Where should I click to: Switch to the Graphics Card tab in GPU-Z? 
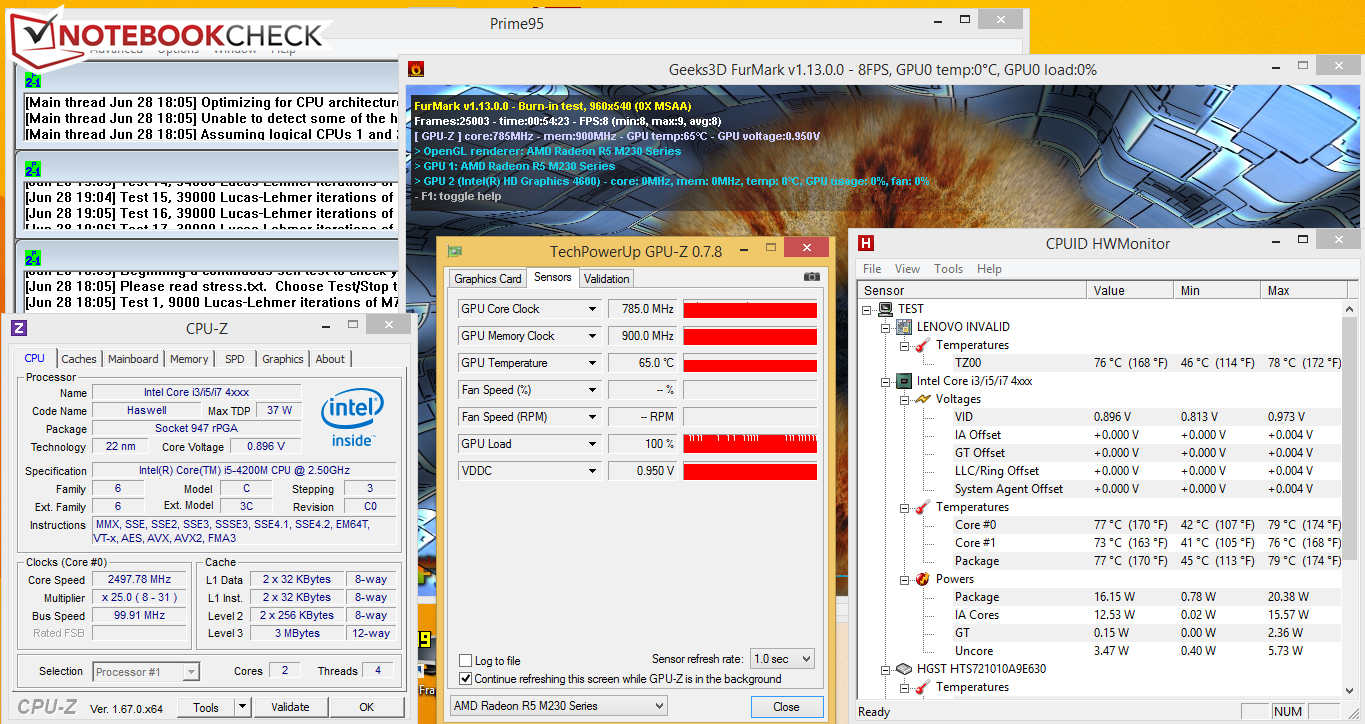coord(488,279)
